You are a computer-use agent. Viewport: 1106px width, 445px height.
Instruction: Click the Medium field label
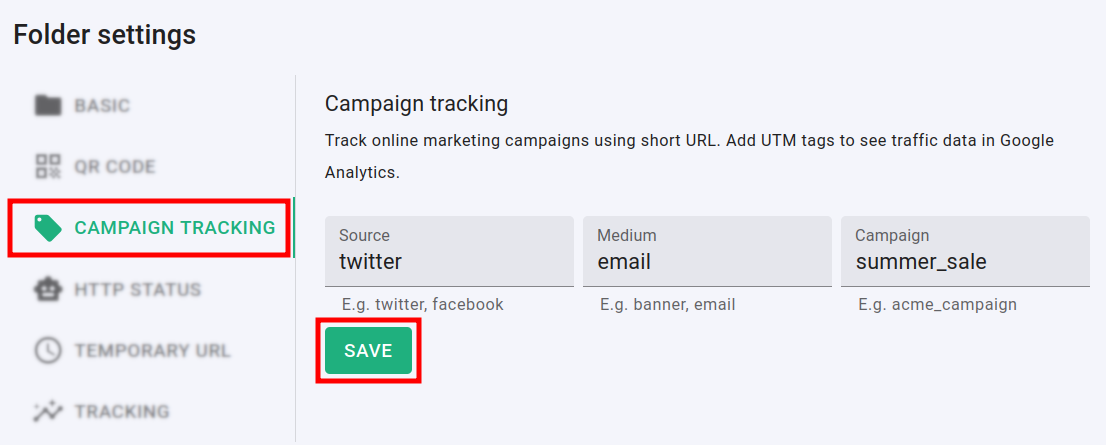point(627,236)
